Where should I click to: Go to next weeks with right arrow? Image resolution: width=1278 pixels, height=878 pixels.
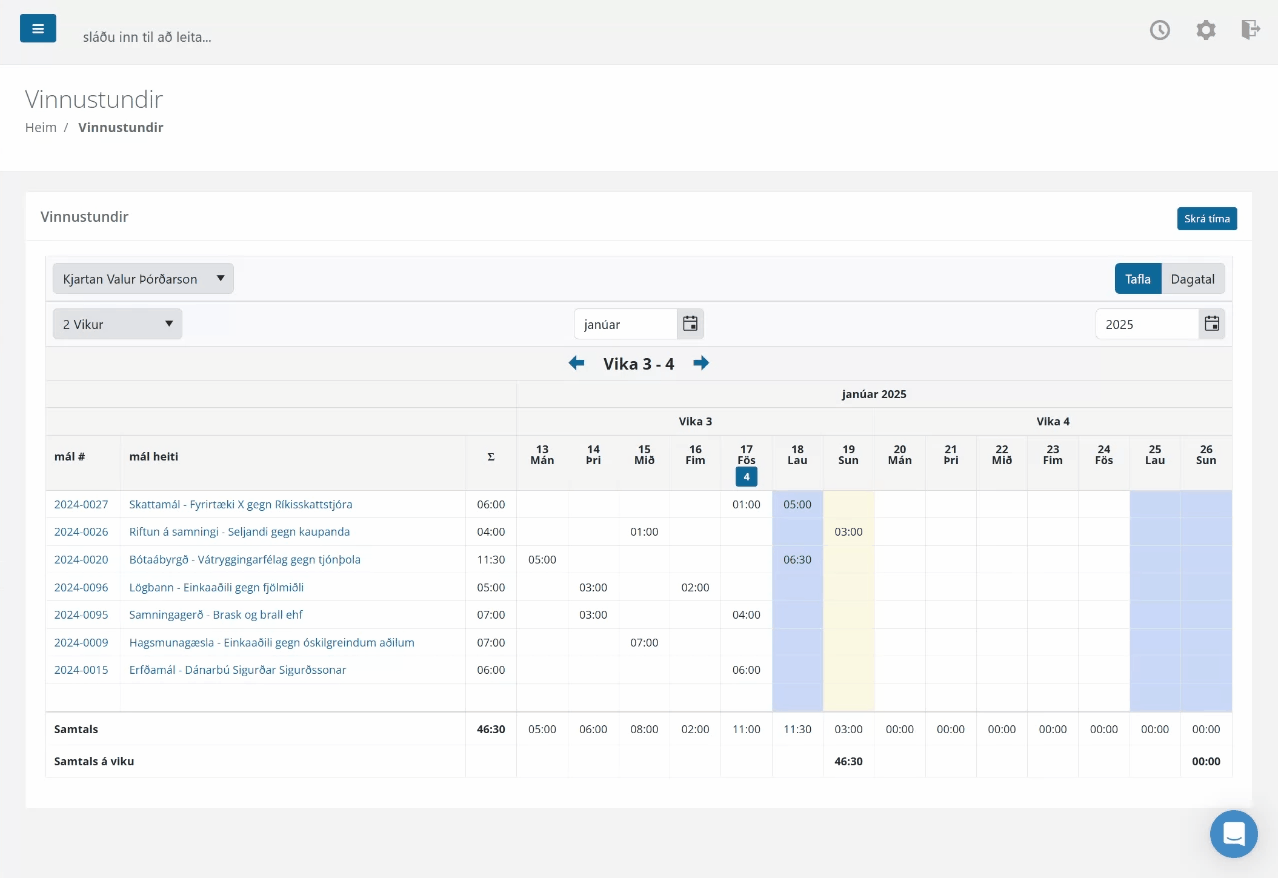701,363
